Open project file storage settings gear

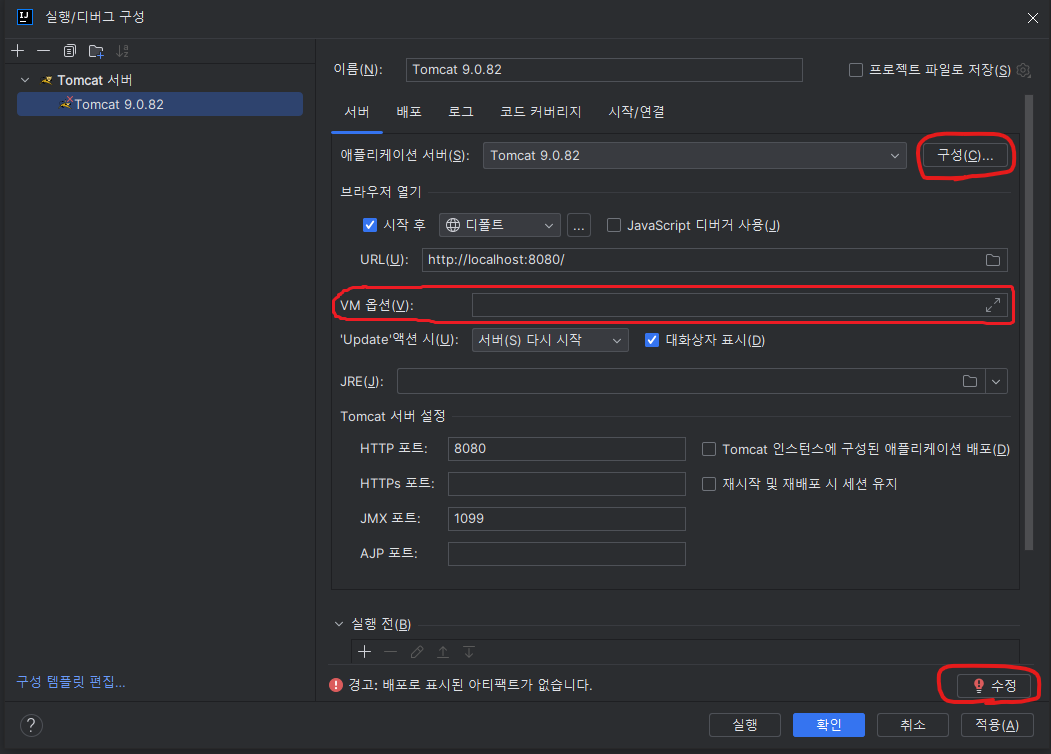(1023, 70)
